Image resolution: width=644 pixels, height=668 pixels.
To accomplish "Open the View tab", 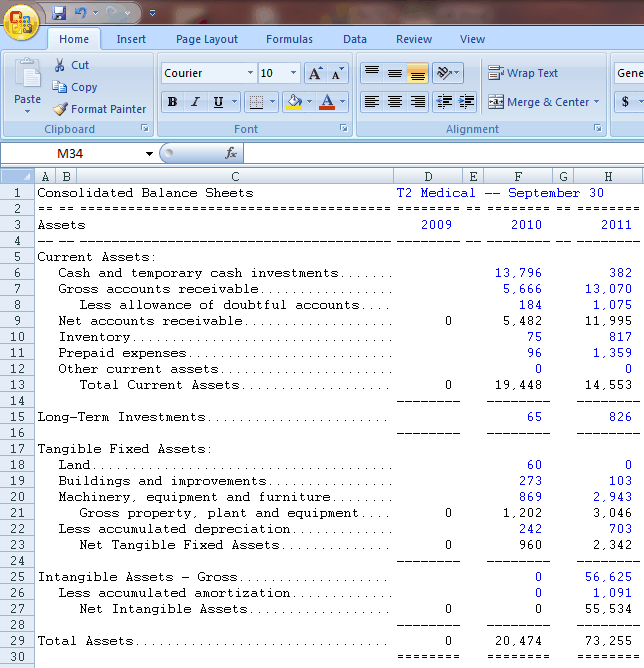I will coord(472,39).
